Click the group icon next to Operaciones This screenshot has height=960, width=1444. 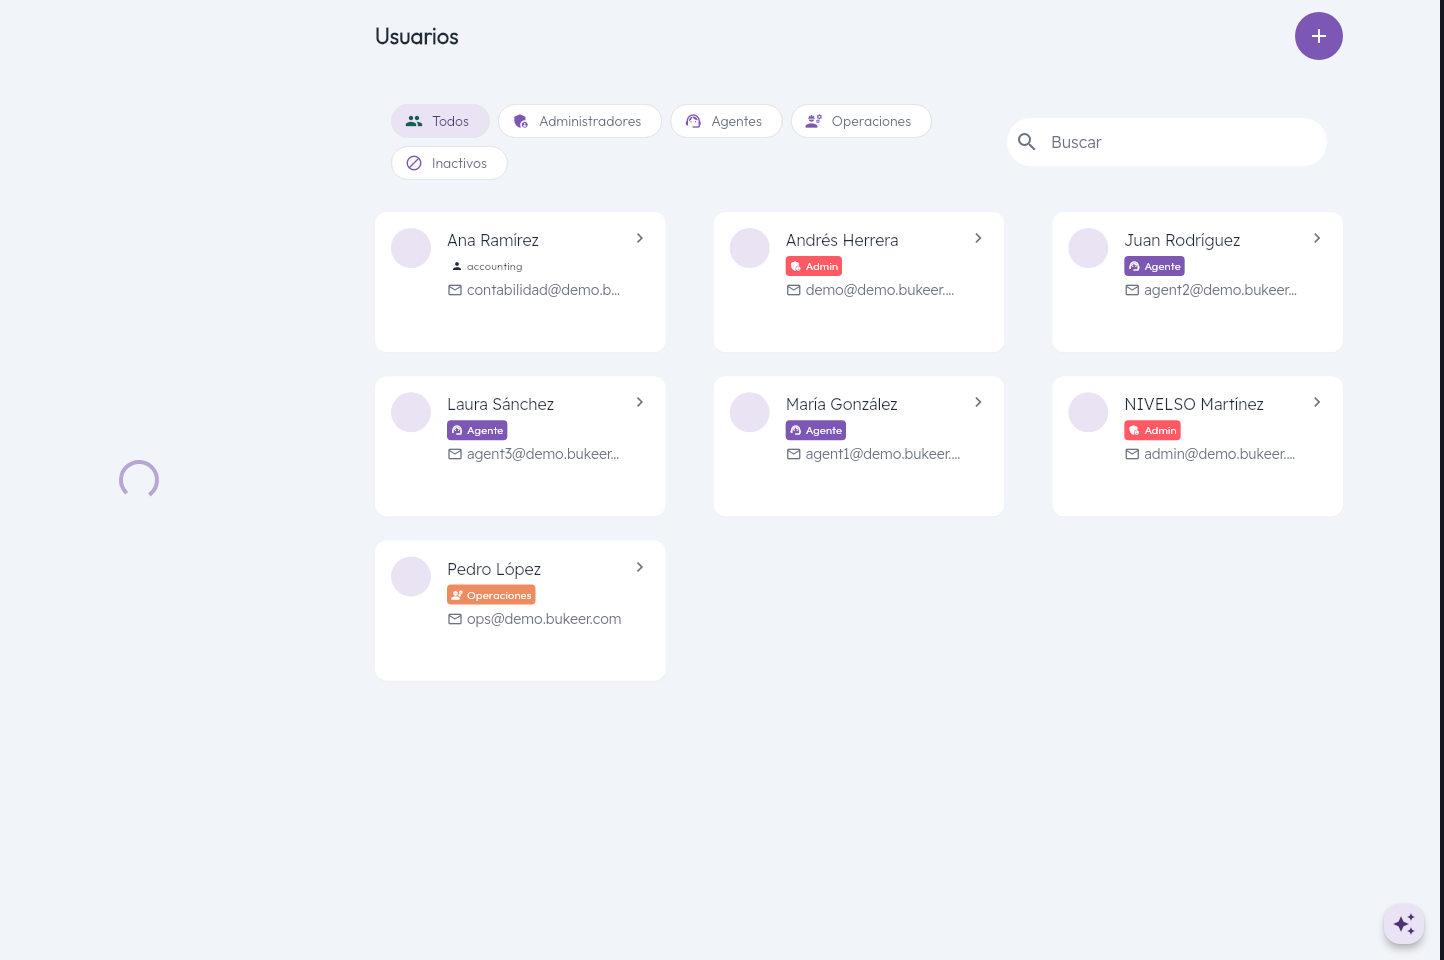pyautogui.click(x=813, y=121)
